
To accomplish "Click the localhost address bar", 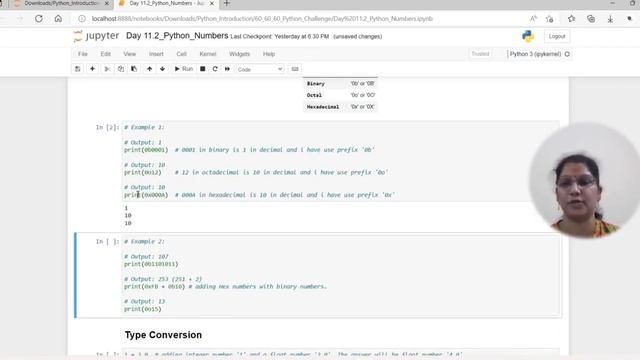I will click(x=262, y=19).
